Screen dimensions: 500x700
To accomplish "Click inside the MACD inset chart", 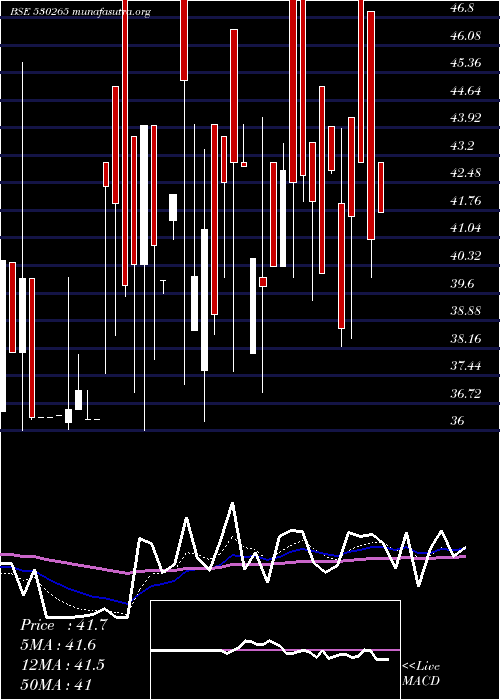I will coord(275,650).
